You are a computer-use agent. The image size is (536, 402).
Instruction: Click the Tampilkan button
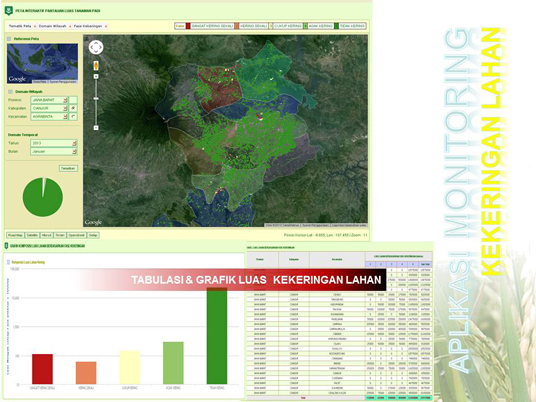(x=68, y=168)
